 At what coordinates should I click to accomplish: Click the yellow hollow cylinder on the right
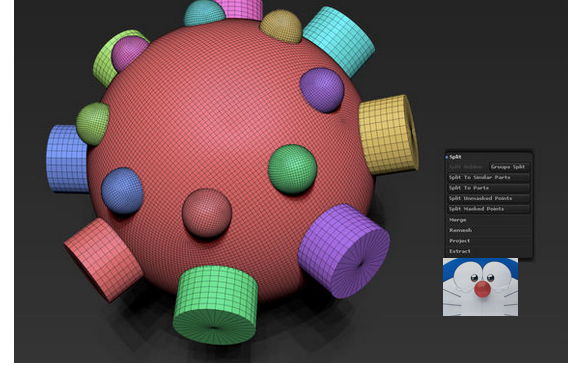pyautogui.click(x=389, y=134)
